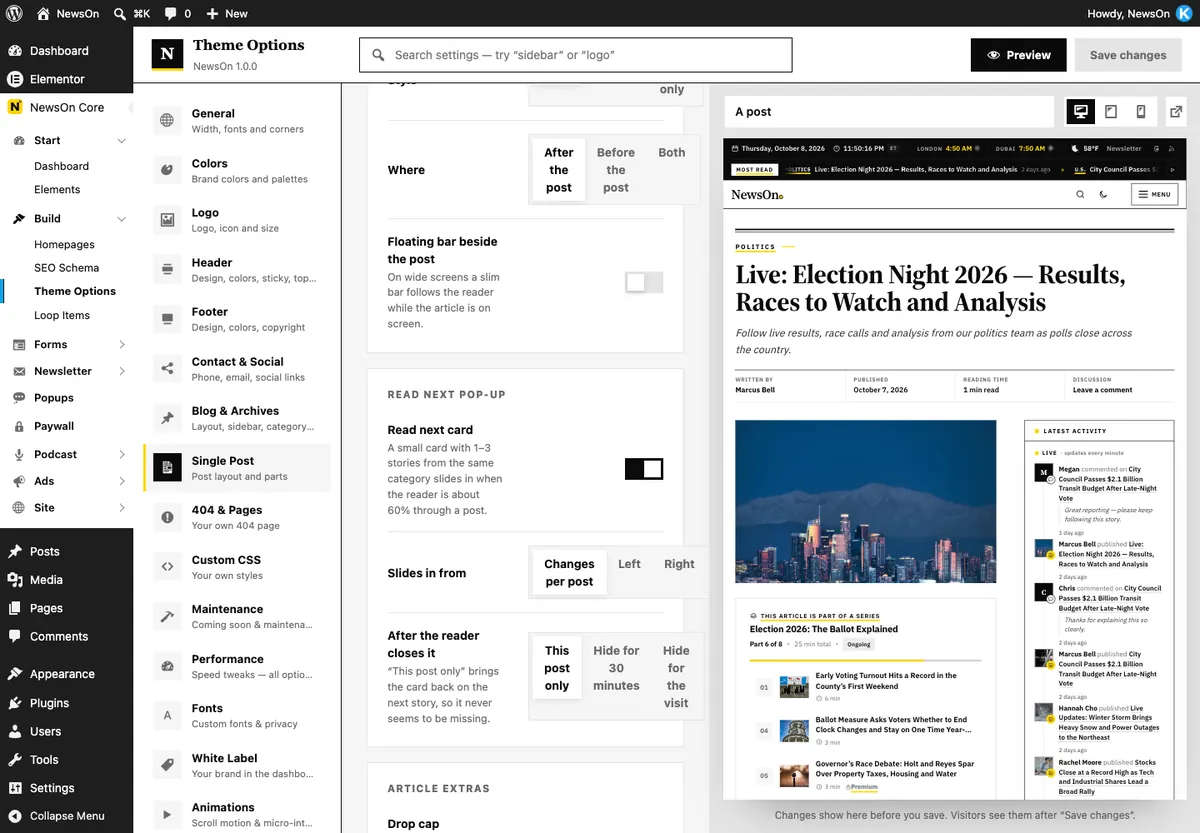Expand the Ads submenu
The width and height of the screenshot is (1200, 833).
click(x=122, y=482)
